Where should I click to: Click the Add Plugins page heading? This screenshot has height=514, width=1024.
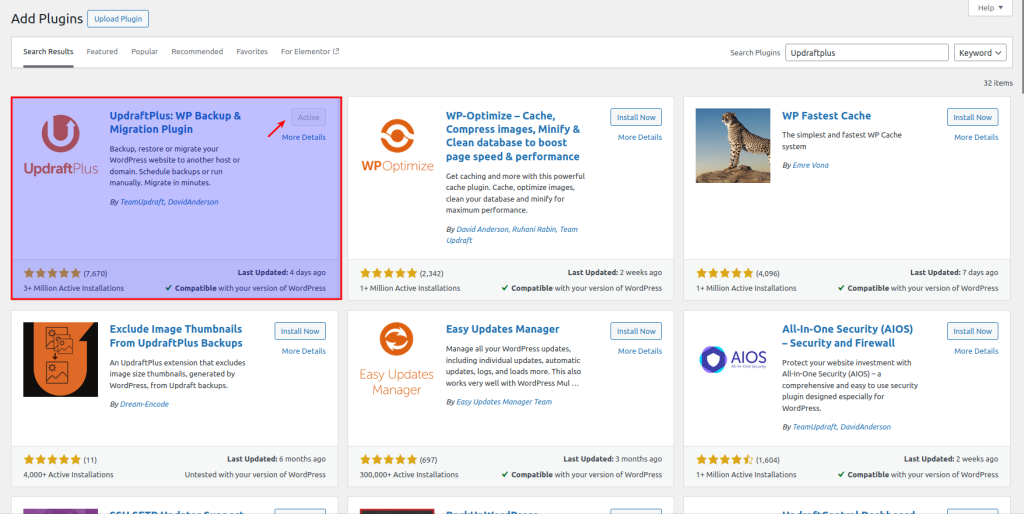[x=47, y=19]
